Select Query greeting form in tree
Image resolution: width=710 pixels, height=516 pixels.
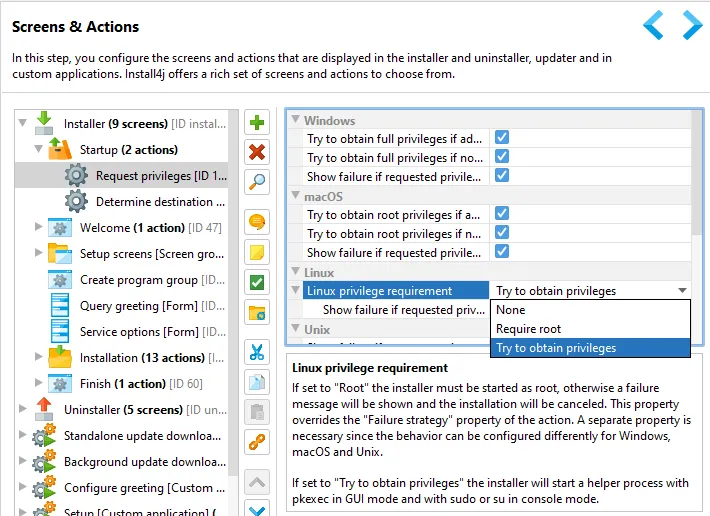138,306
